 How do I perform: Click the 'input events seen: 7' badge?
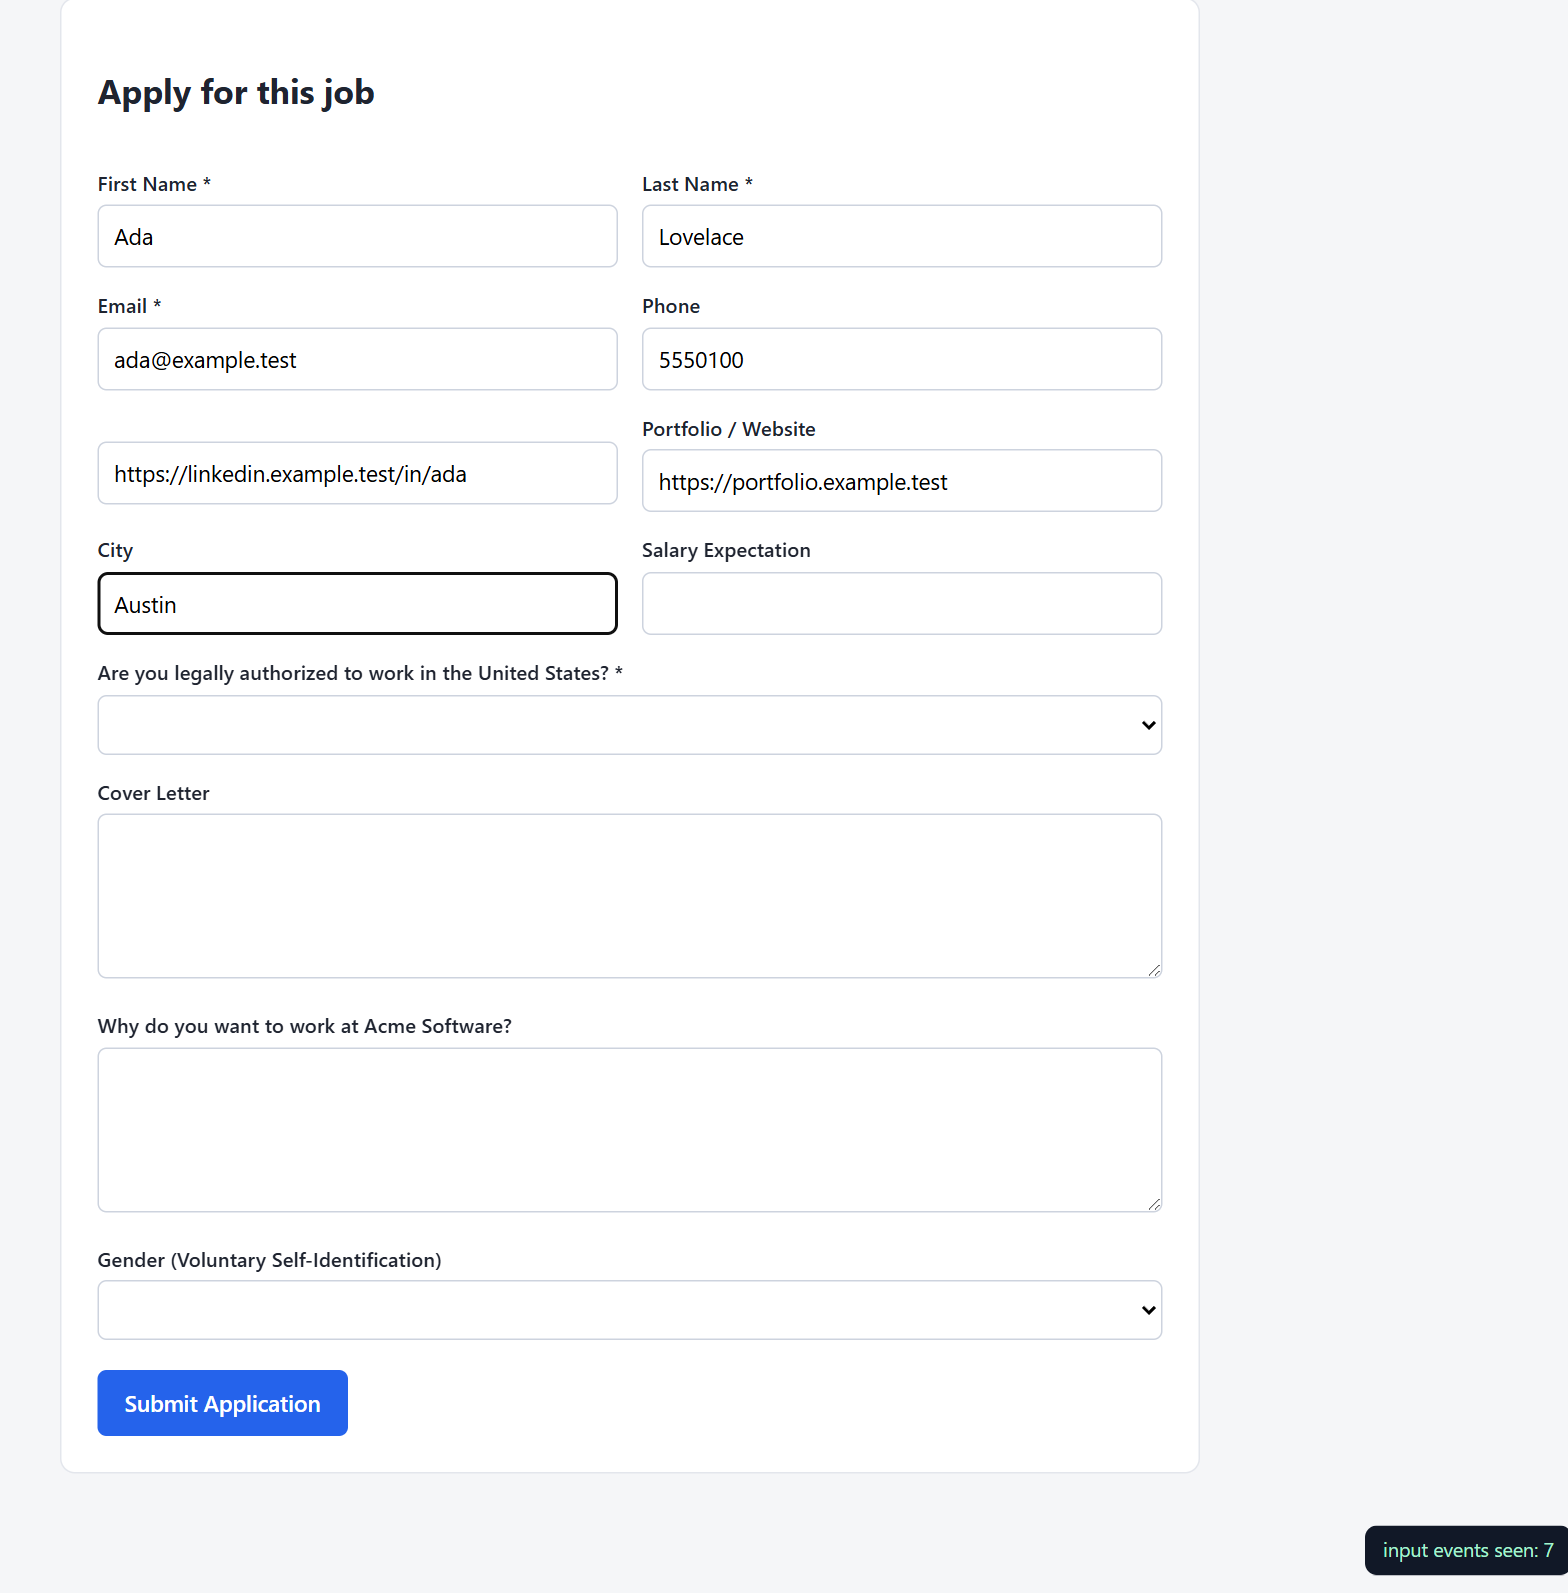[x=1466, y=1550]
